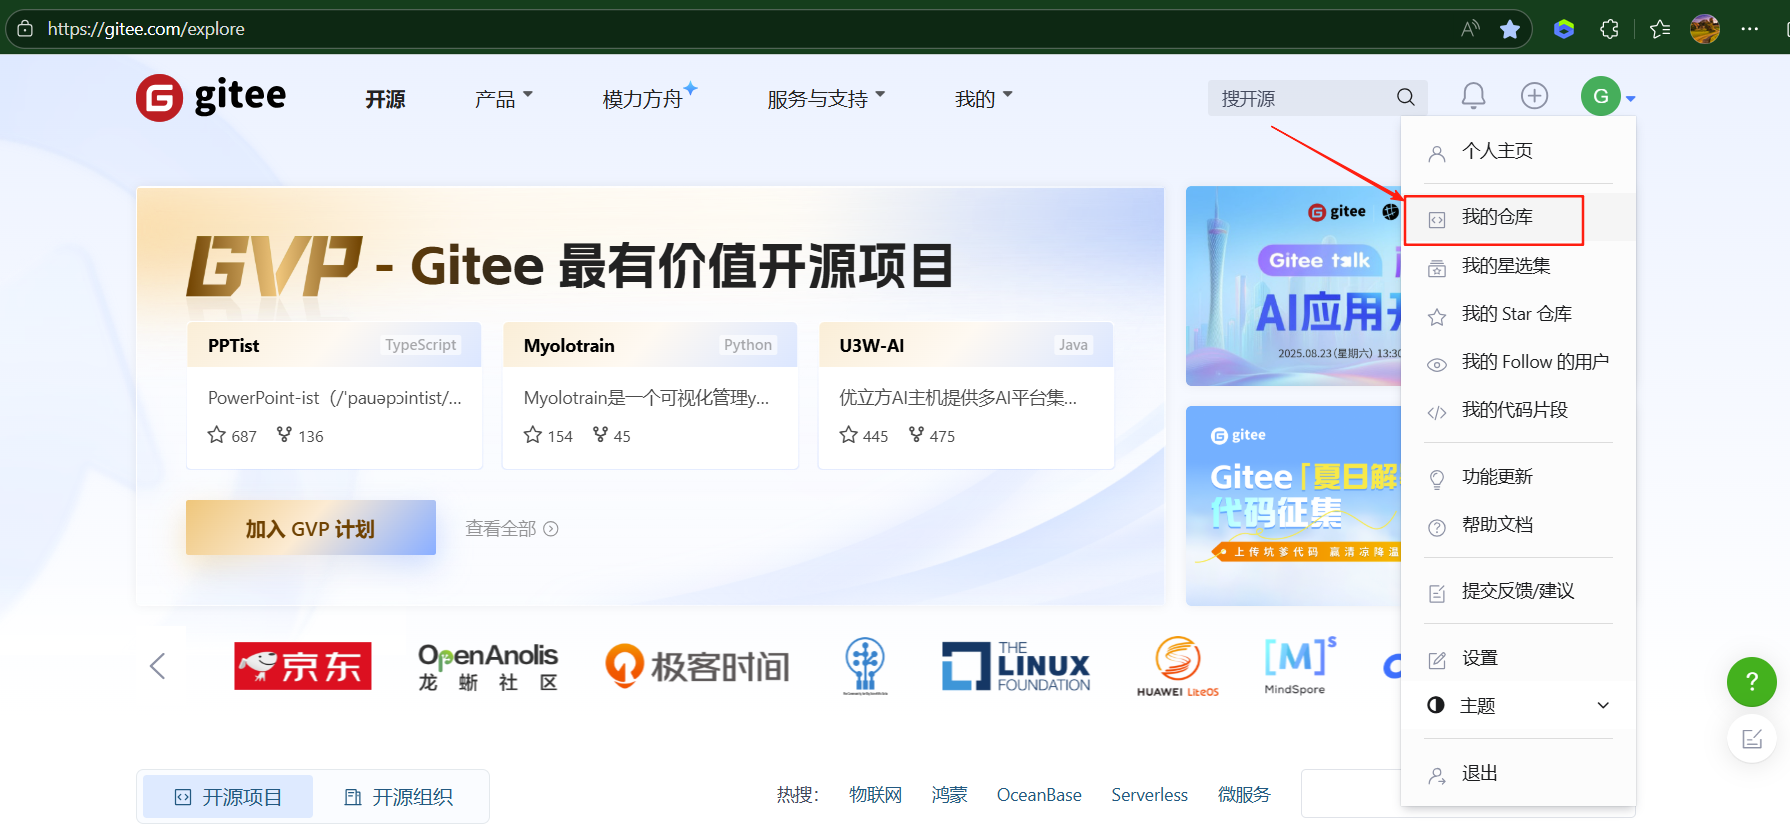Open the U3W-AI project card title
Screen dimensions: 1790x835
[872, 346]
